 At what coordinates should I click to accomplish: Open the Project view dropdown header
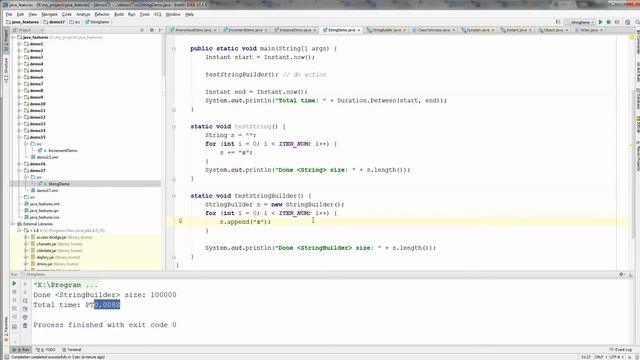pyautogui.click(x=27, y=30)
